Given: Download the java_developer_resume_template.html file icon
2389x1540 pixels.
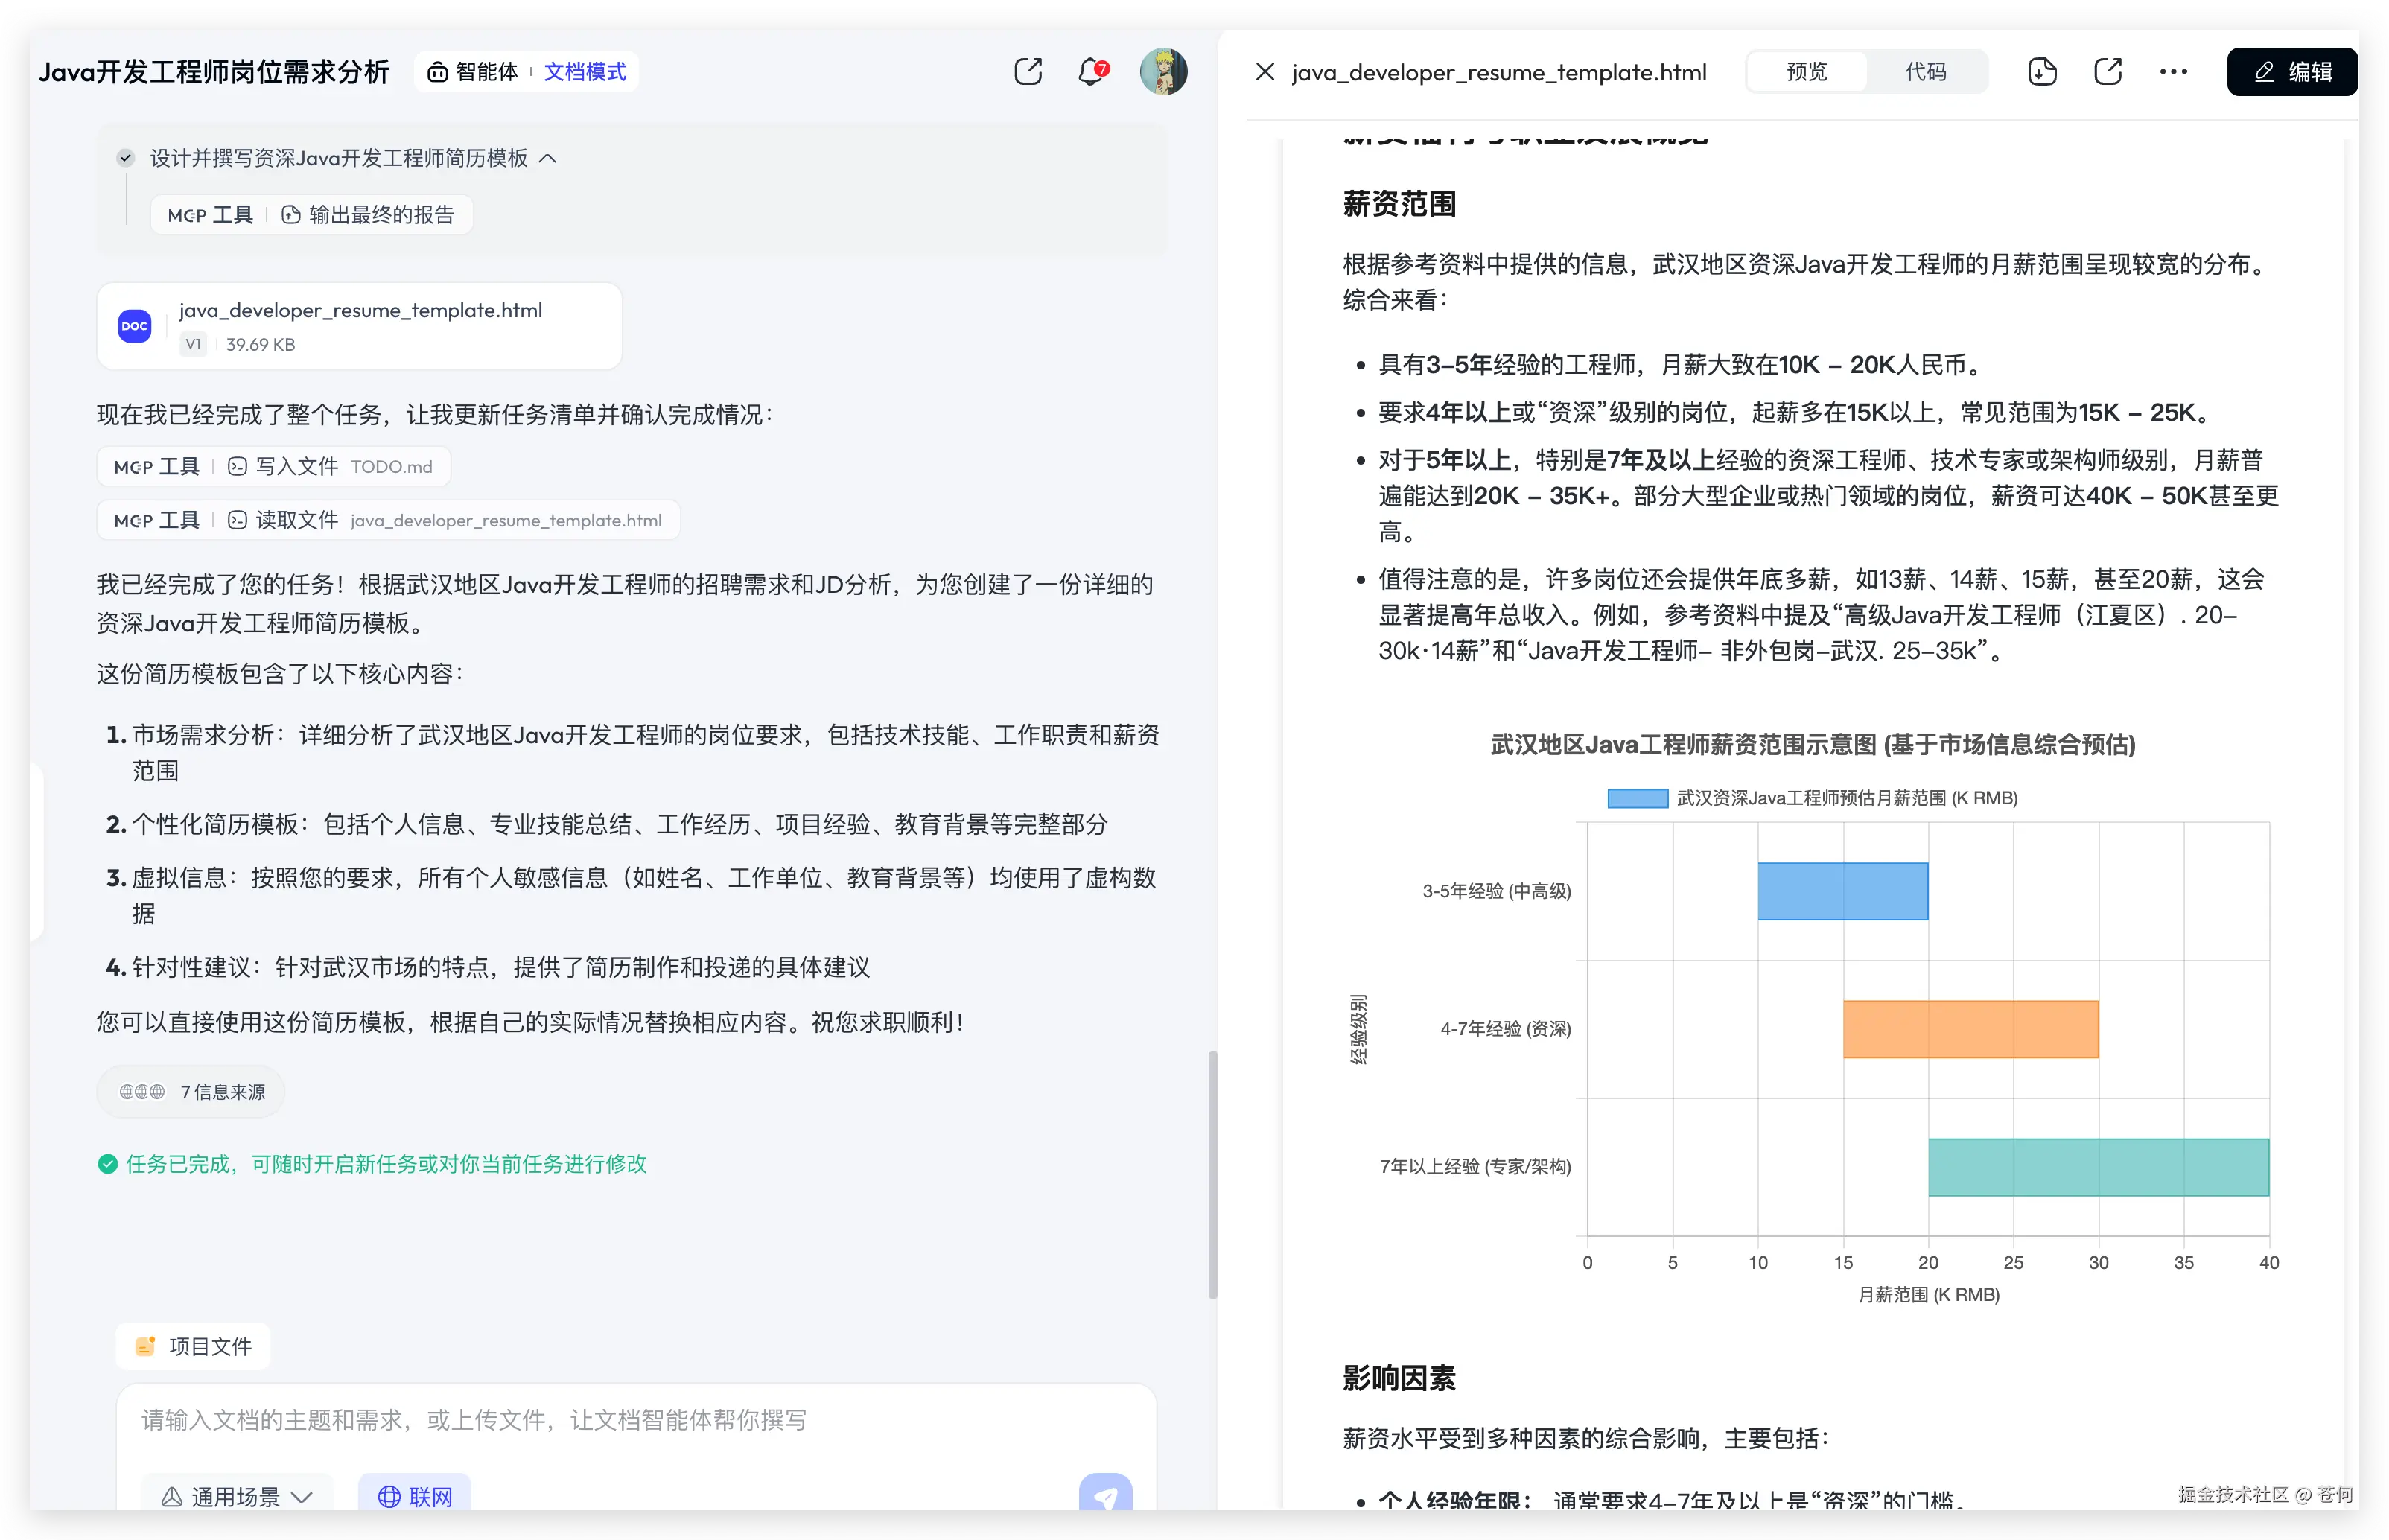Looking at the screenshot, I should [x=2042, y=72].
